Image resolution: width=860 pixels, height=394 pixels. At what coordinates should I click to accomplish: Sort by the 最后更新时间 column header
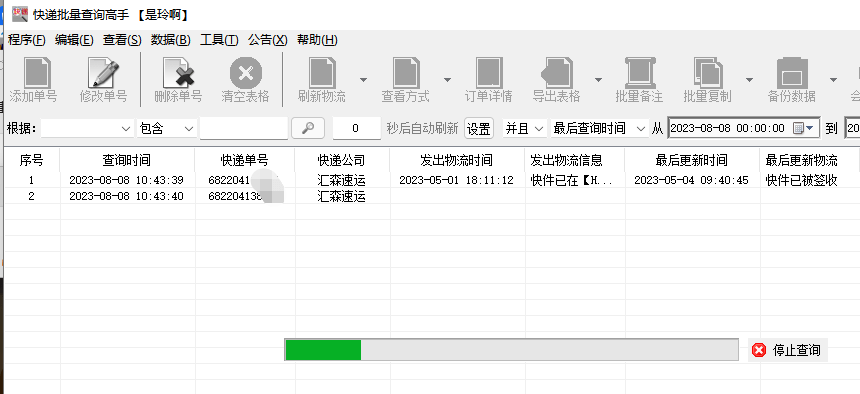tap(692, 160)
